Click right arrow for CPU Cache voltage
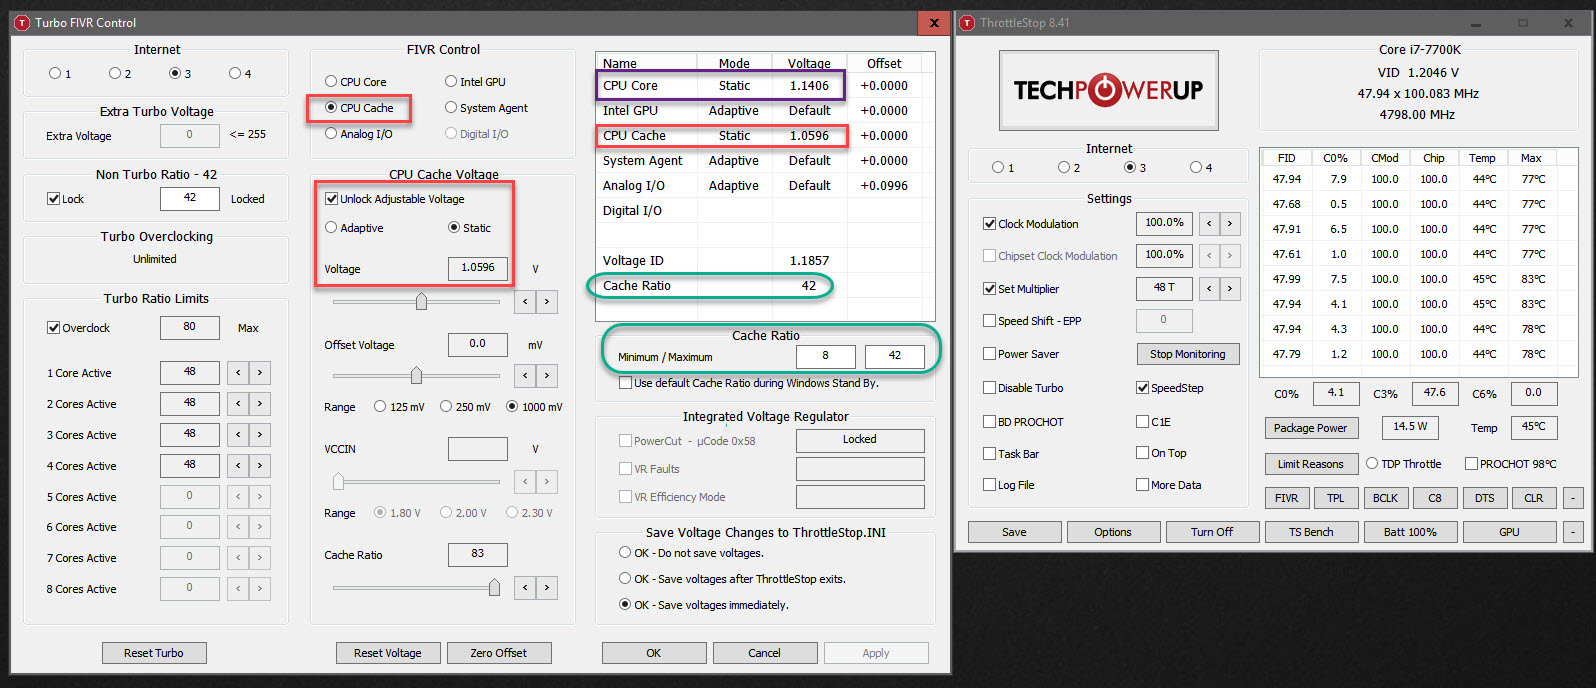Image resolution: width=1596 pixels, height=688 pixels. 547,301
